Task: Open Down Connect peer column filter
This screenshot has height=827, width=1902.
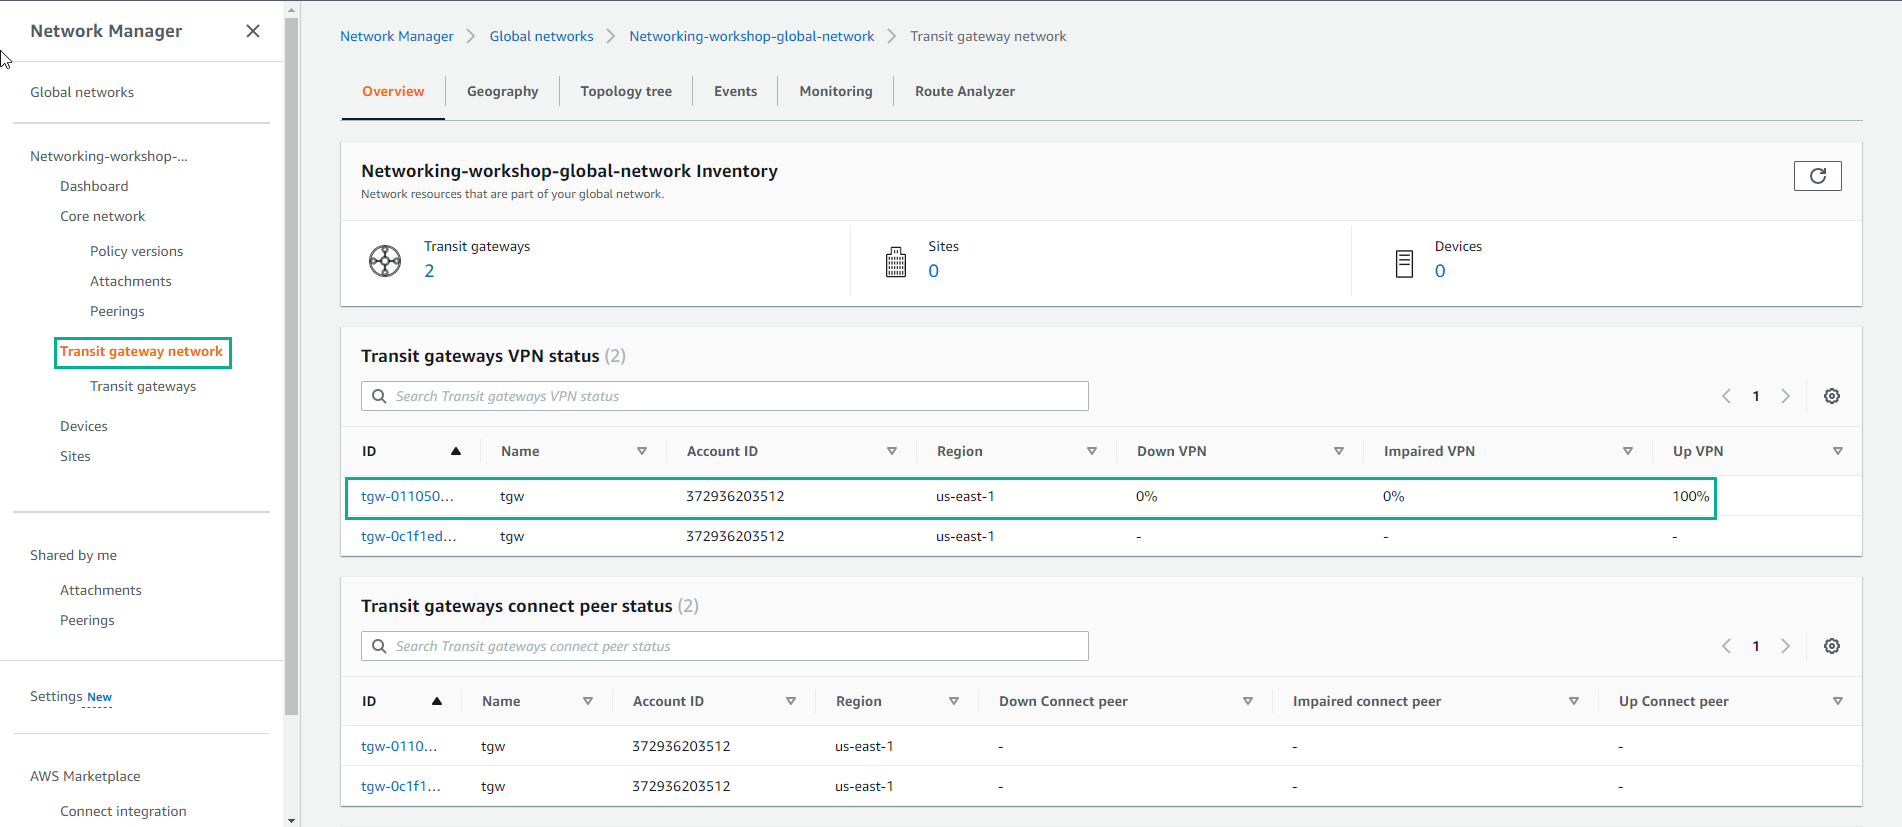Action: [1248, 701]
